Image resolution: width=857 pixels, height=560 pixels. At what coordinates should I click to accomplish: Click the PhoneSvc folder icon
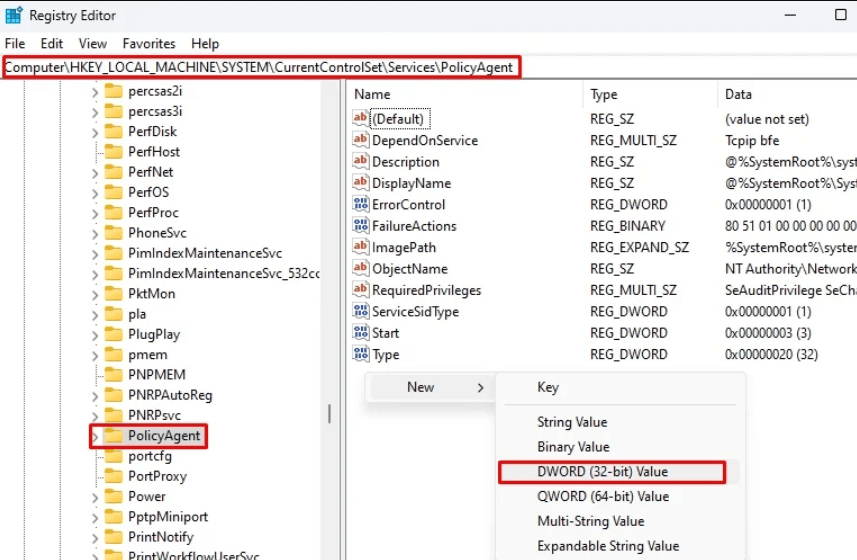point(113,233)
